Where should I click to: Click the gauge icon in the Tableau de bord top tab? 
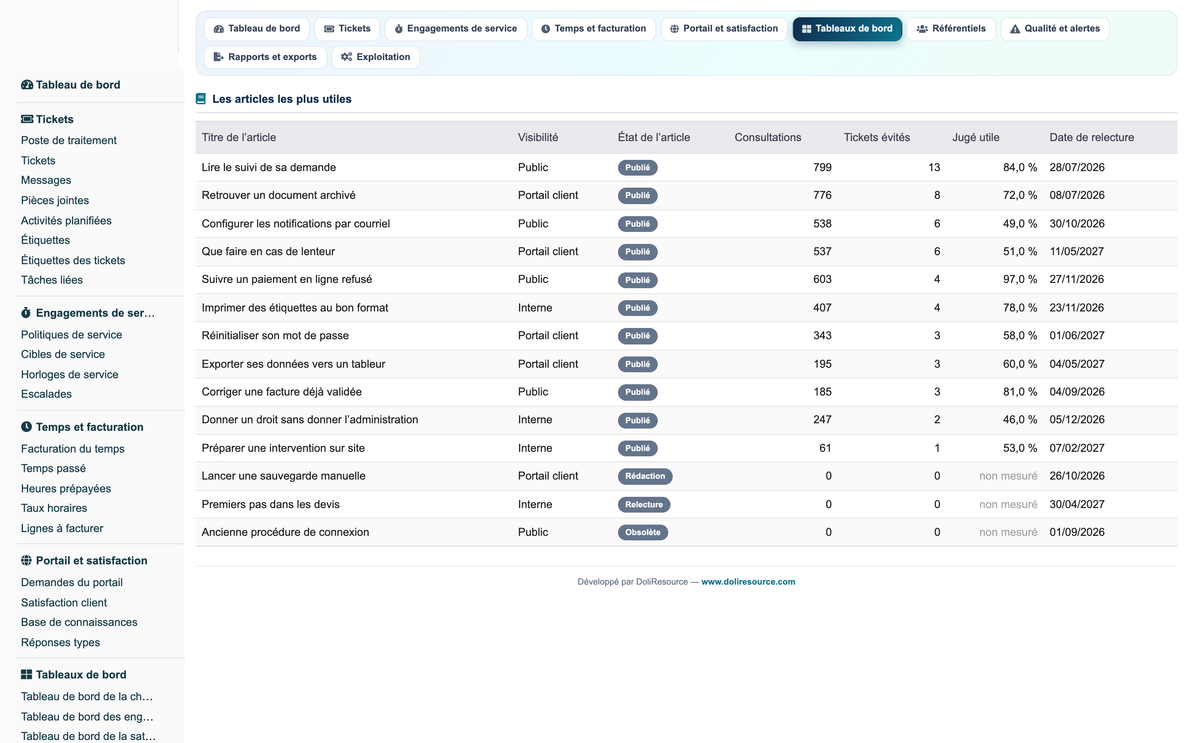(219, 29)
